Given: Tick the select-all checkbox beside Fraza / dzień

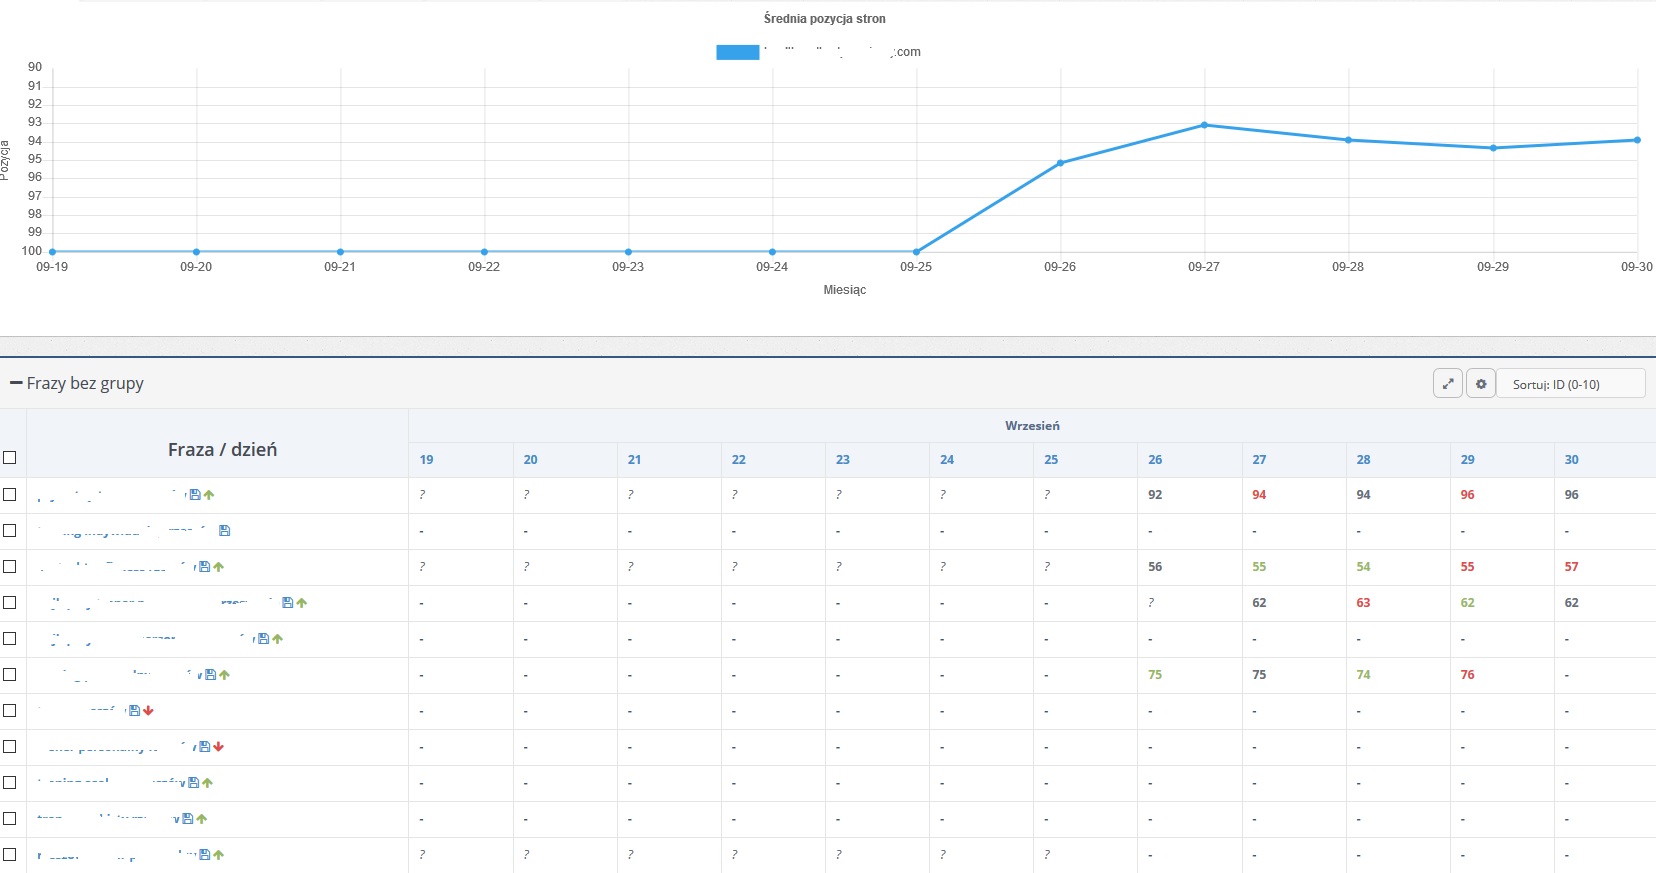Looking at the screenshot, I should coord(10,457).
